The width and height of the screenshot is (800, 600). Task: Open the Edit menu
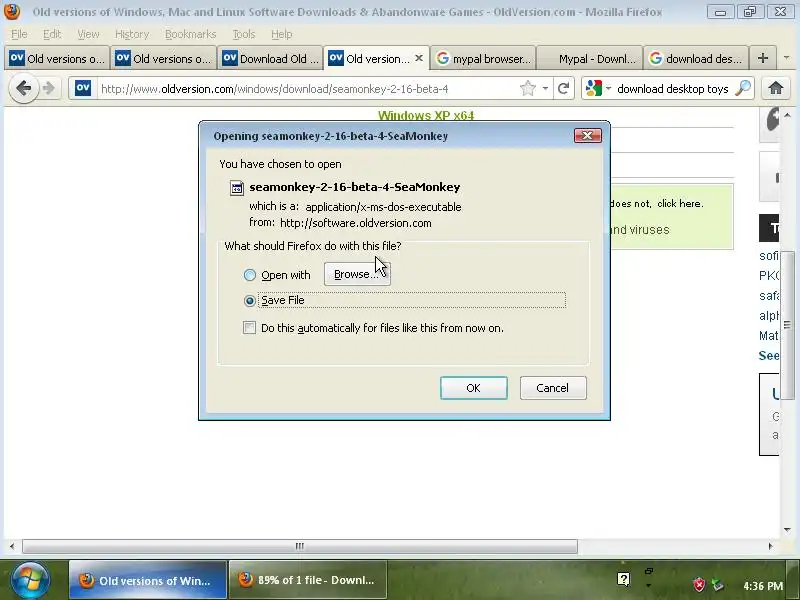coord(52,34)
